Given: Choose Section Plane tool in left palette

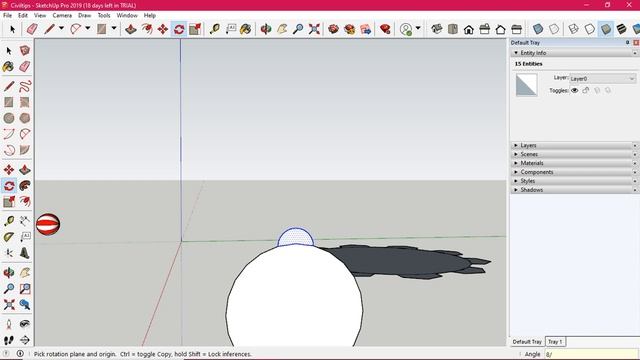Looking at the screenshot, I should click(x=24, y=340).
